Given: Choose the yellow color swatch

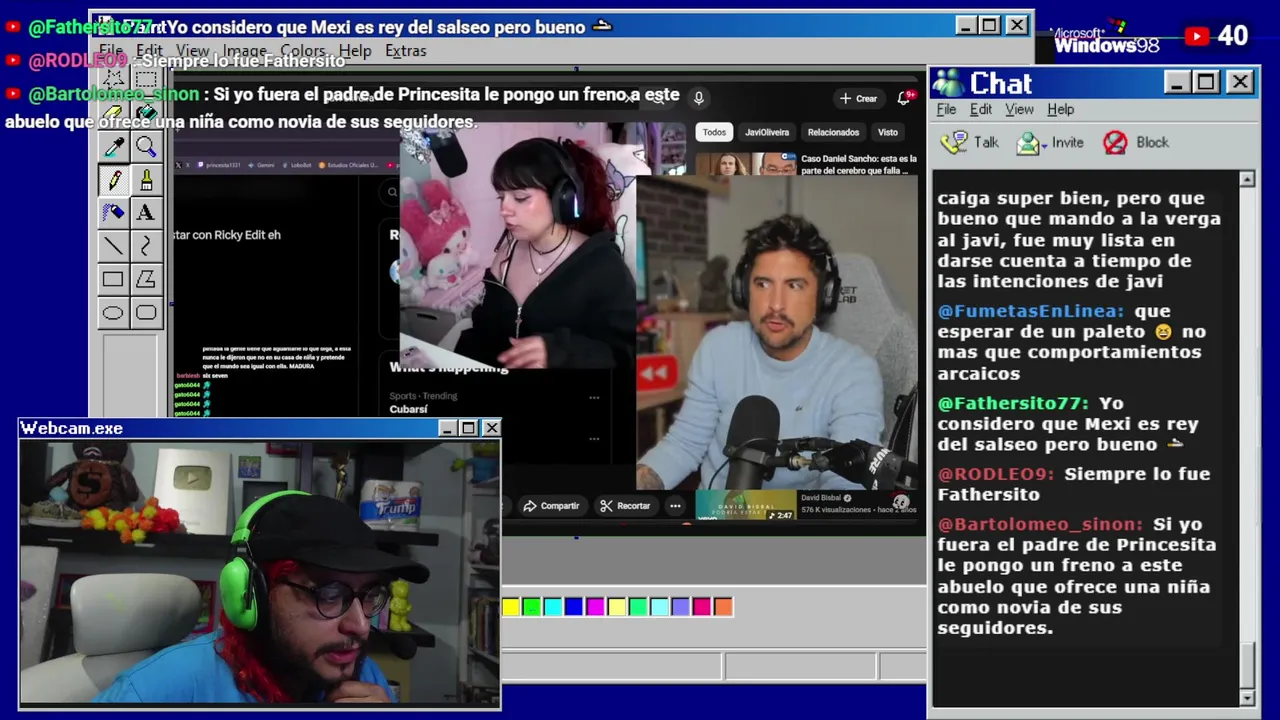Looking at the screenshot, I should tap(511, 606).
